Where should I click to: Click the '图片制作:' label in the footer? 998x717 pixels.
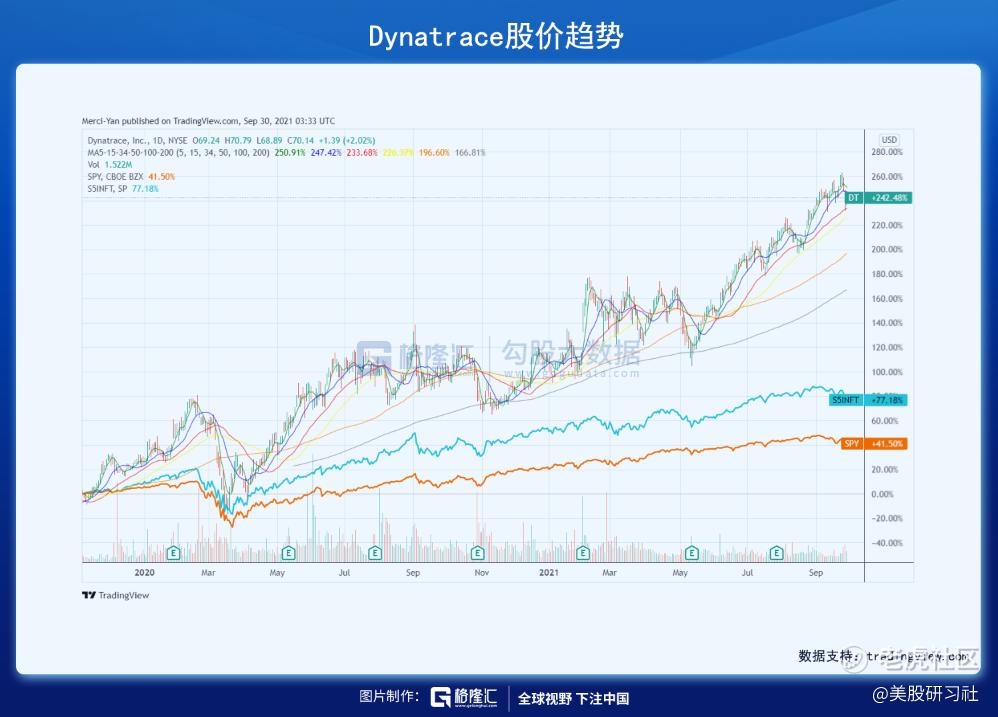pyautogui.click(x=389, y=697)
